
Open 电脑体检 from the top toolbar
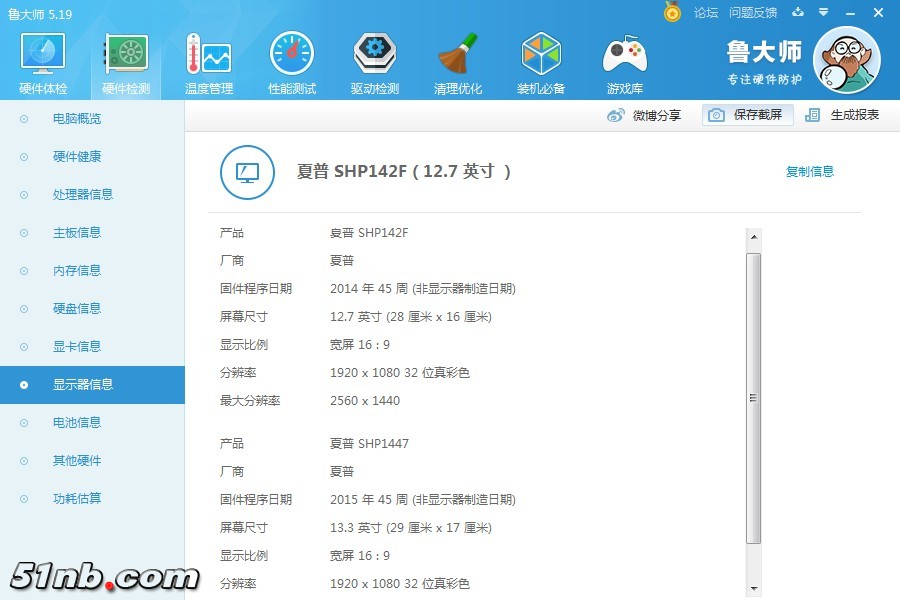[43, 63]
